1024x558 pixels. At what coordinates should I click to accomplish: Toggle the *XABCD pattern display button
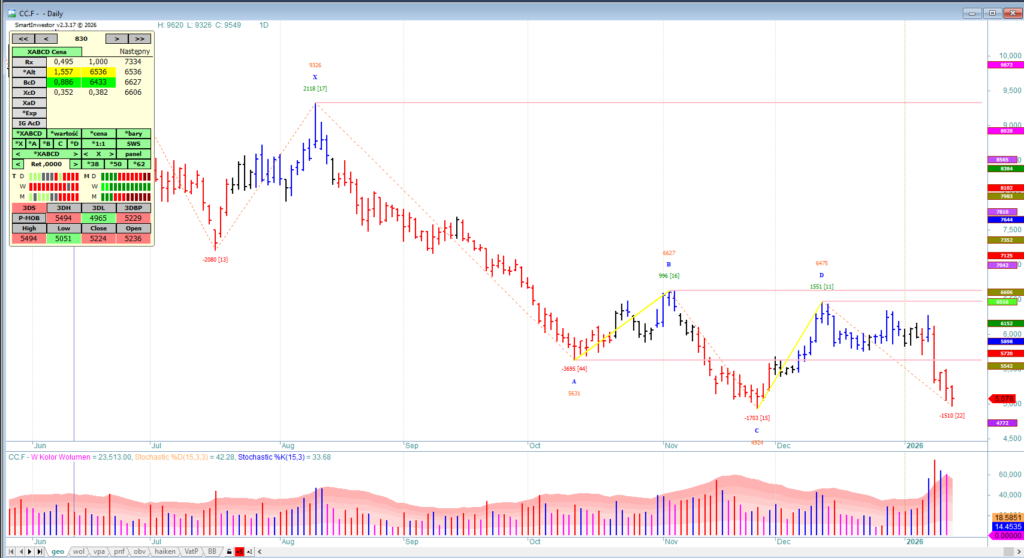28,133
